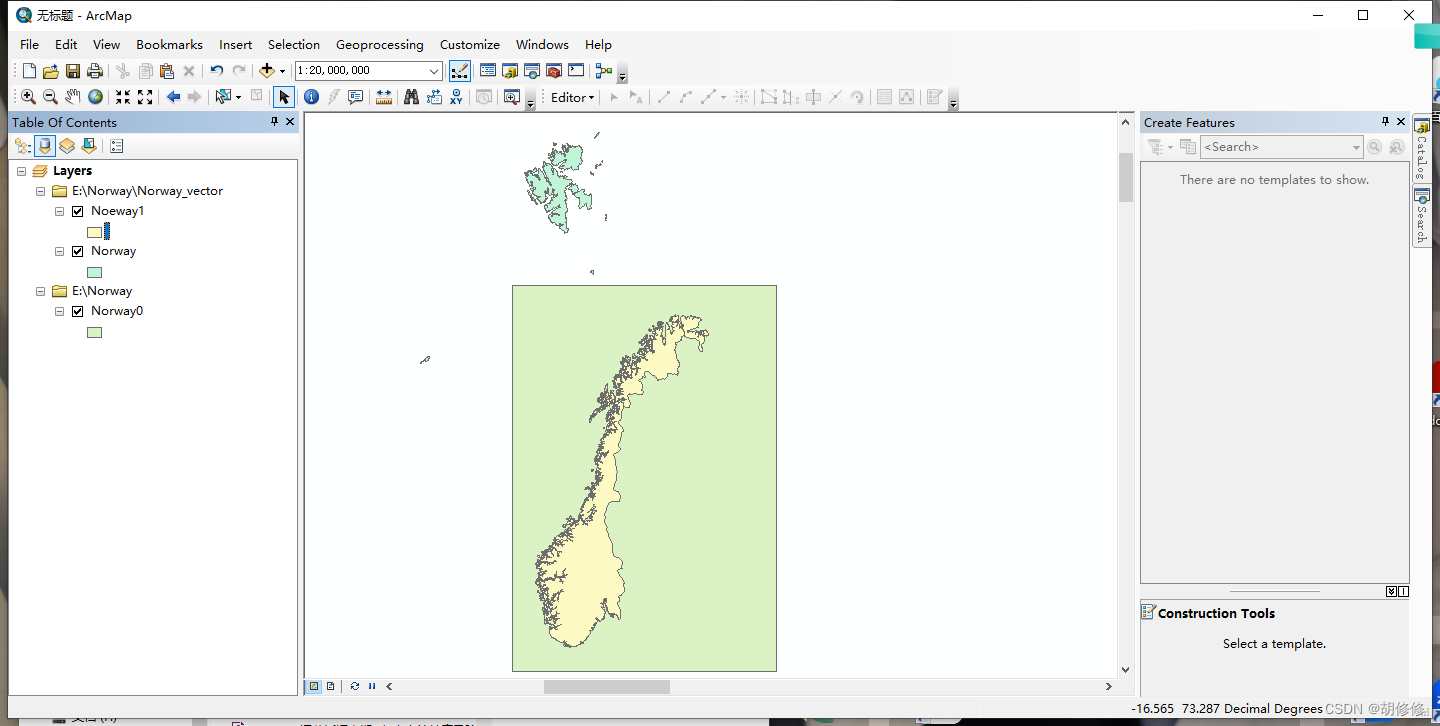Open the Table Of Contents window icon
The height and width of the screenshot is (726, 1440).
click(488, 71)
